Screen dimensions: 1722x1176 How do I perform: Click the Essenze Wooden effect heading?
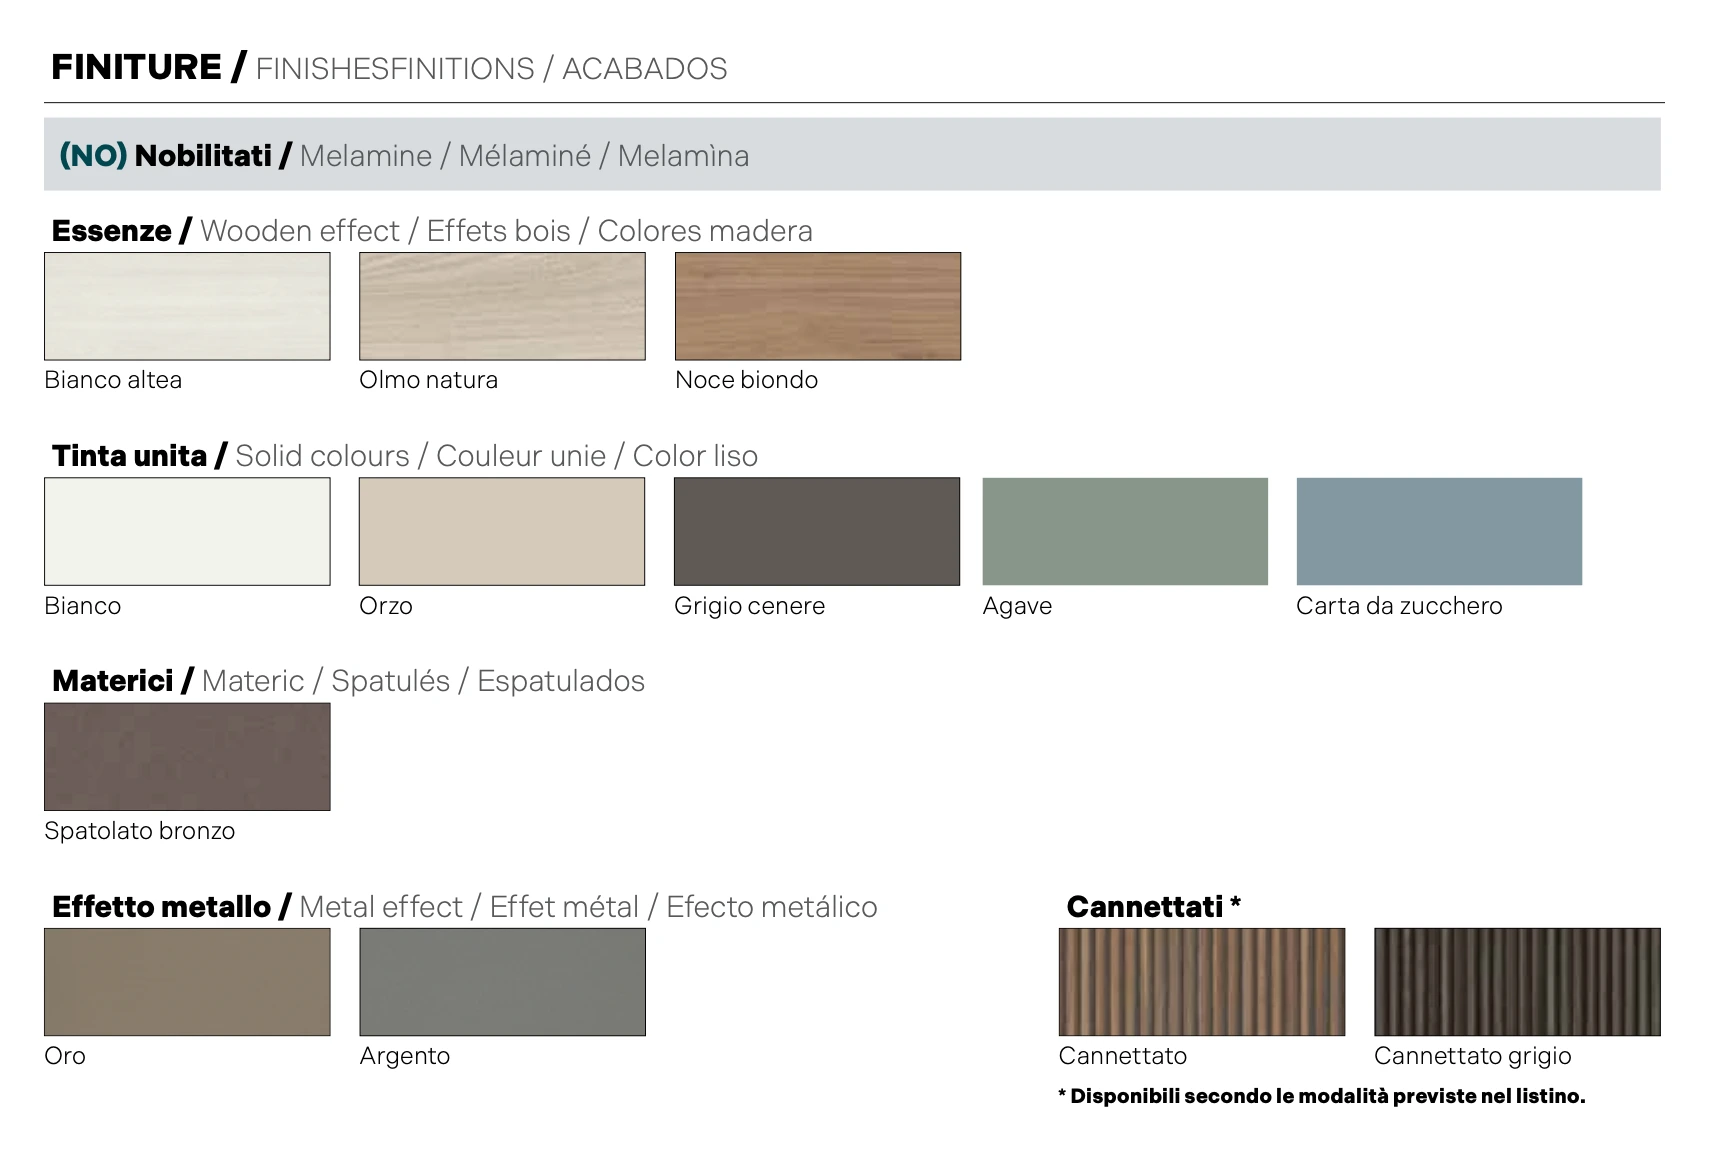click(x=431, y=231)
